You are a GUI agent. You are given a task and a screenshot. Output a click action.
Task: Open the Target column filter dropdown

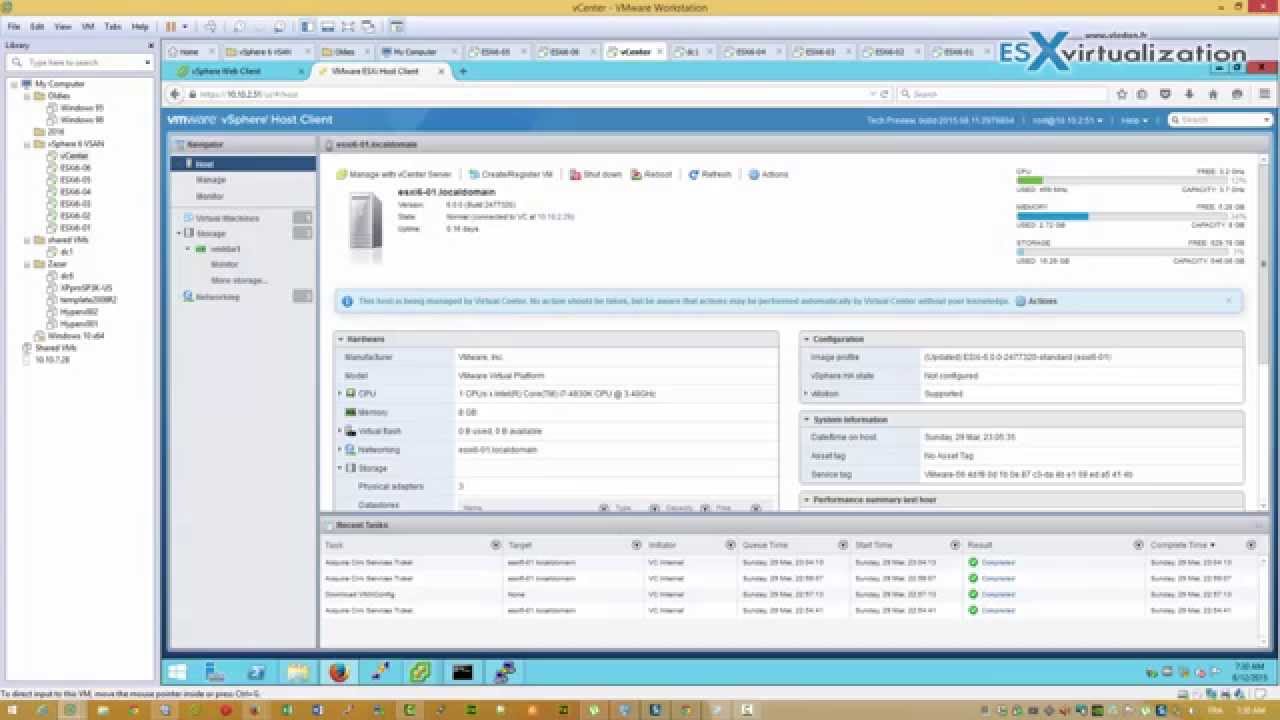click(637, 545)
